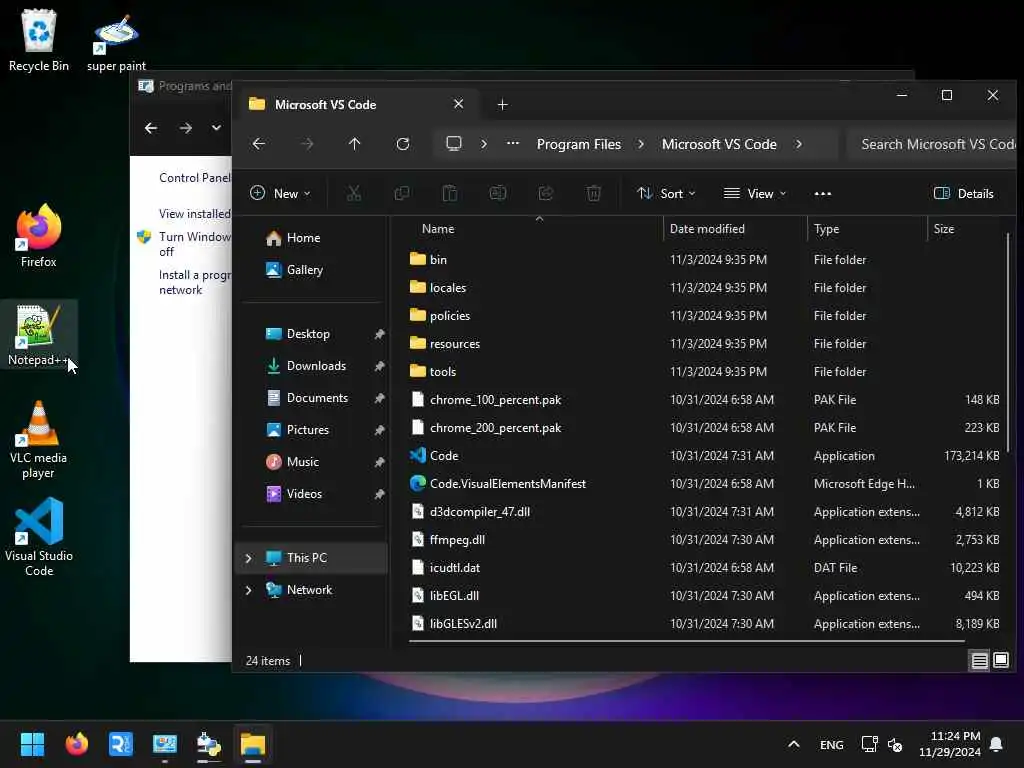Open the Sort dropdown menu
1024x768 pixels.
pos(666,193)
